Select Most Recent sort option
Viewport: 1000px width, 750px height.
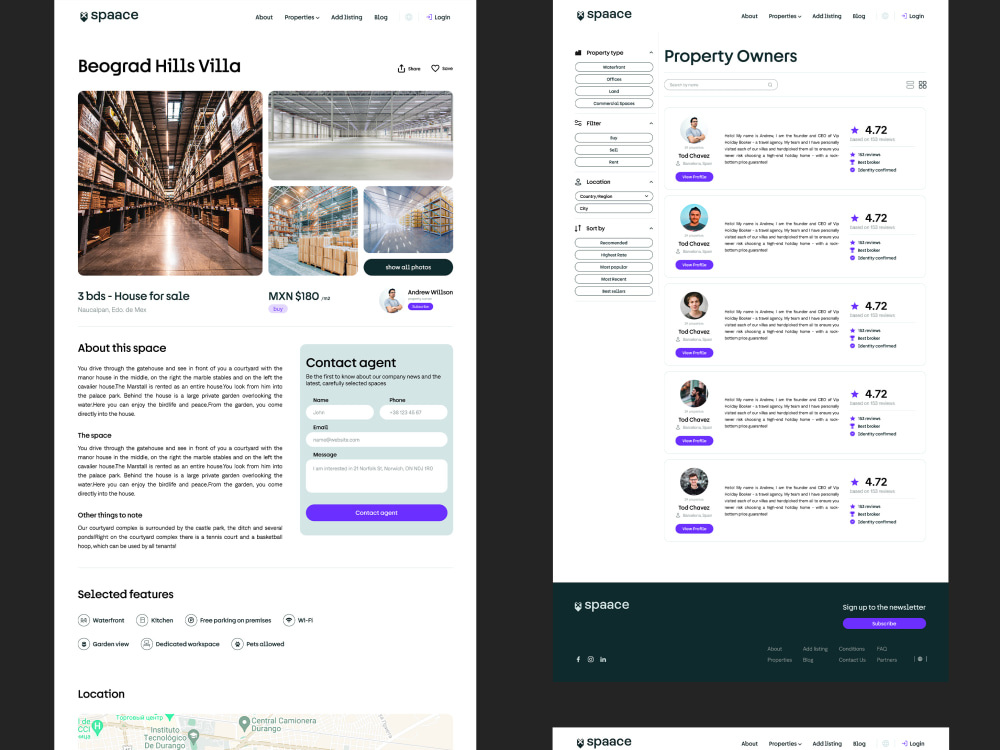(614, 279)
